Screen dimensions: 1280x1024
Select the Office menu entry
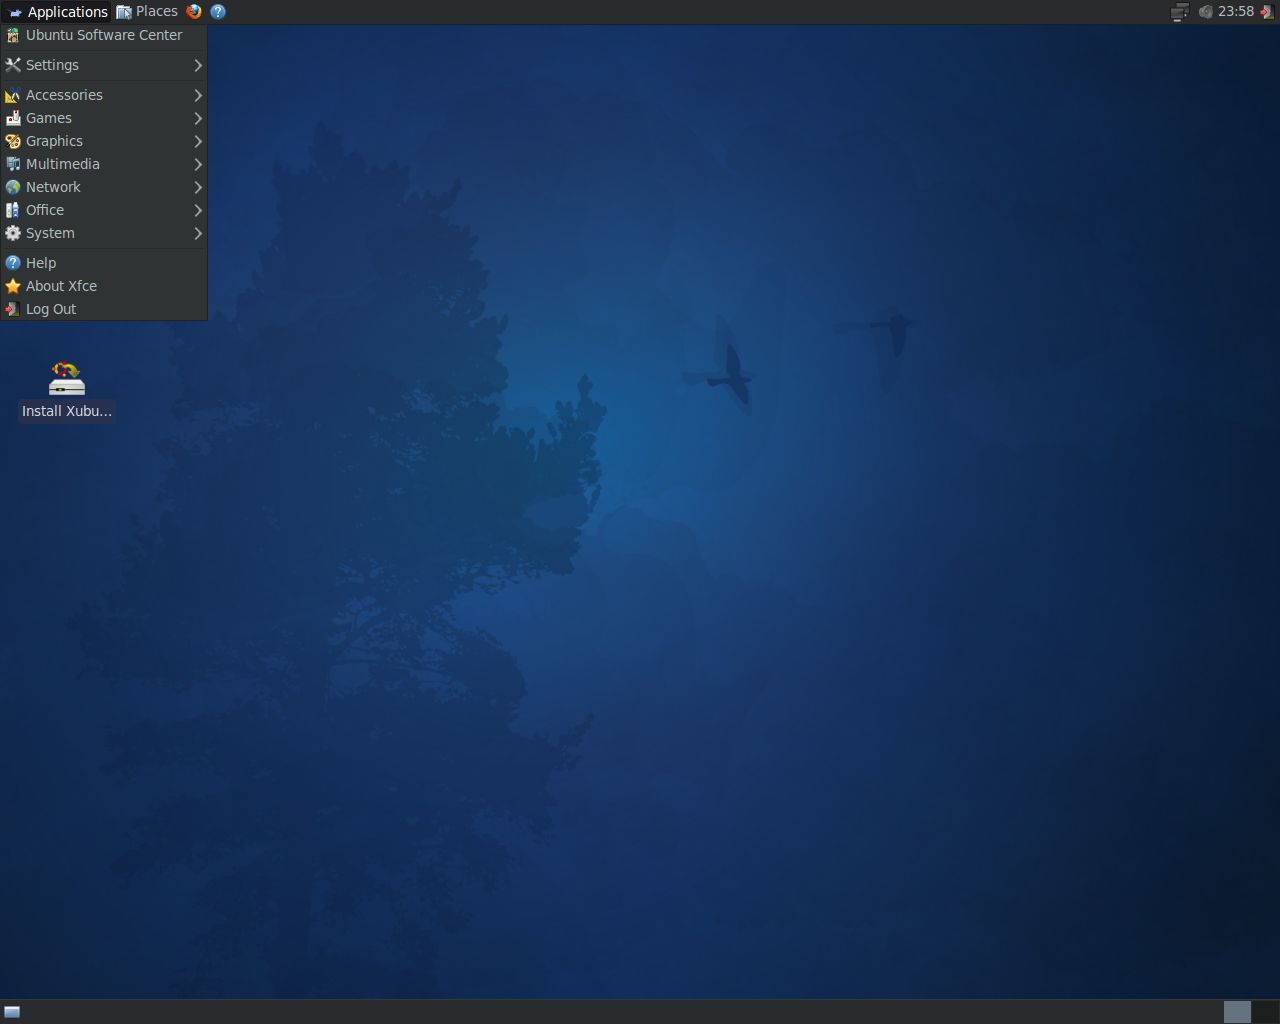pos(104,210)
